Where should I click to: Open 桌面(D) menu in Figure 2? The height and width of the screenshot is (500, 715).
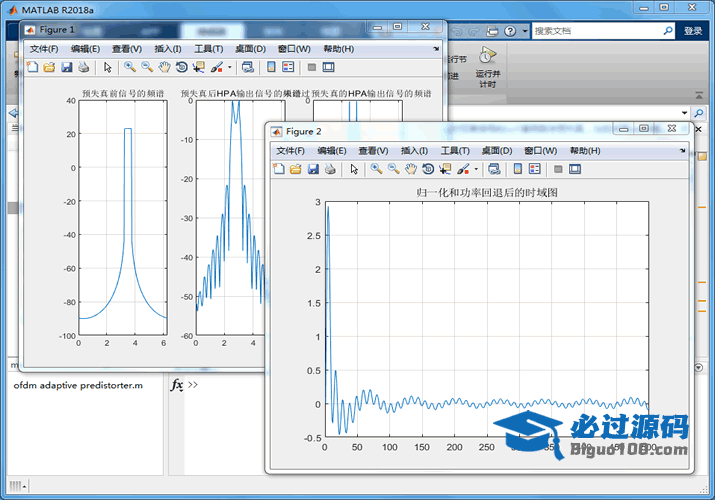coord(497,151)
